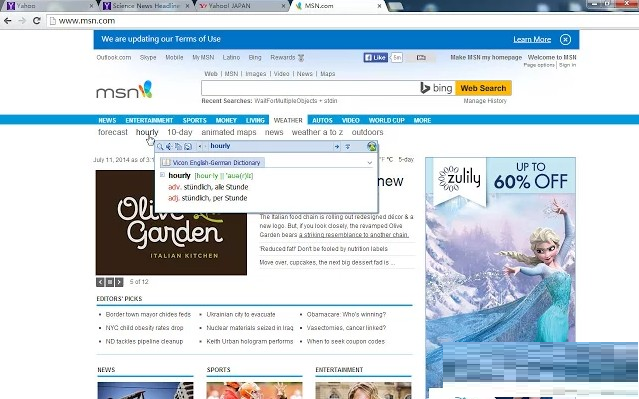Show previous slide in slideshow
The image size is (639, 399).
[100, 282]
